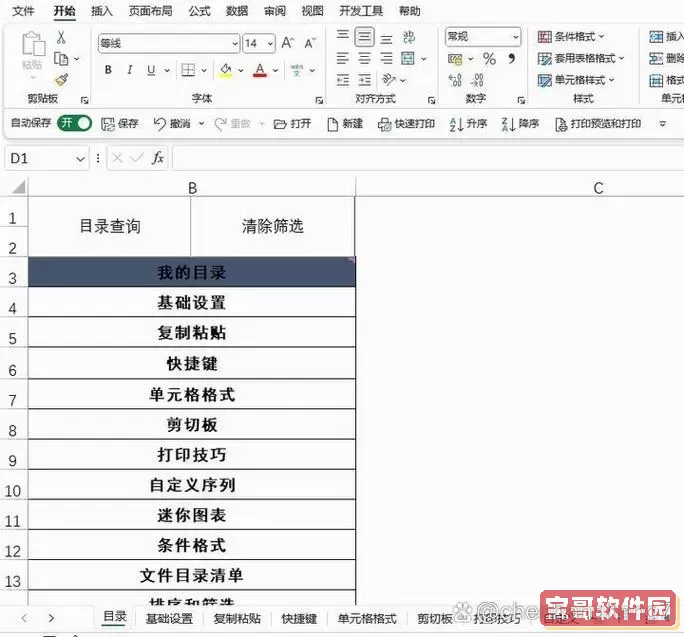The width and height of the screenshot is (684, 637).
Task: Open the 基础设置 sheet tab
Action: [169, 619]
